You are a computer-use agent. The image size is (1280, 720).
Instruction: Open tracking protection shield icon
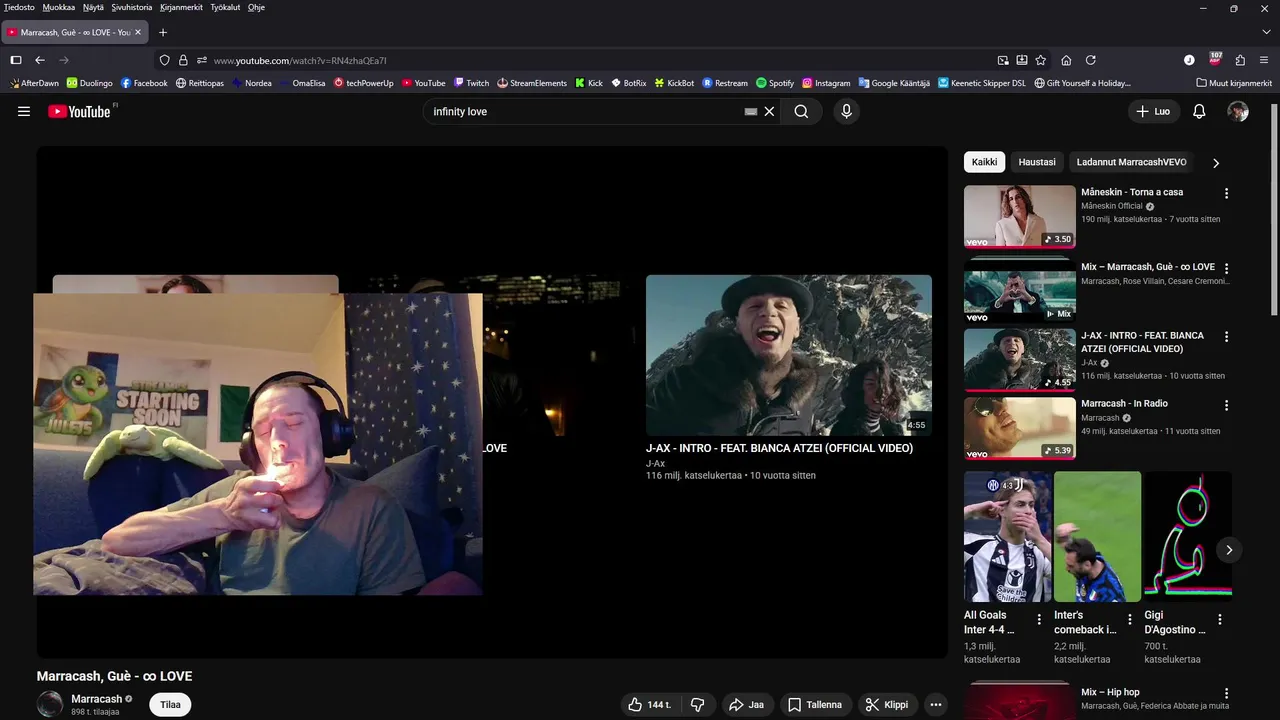165,60
